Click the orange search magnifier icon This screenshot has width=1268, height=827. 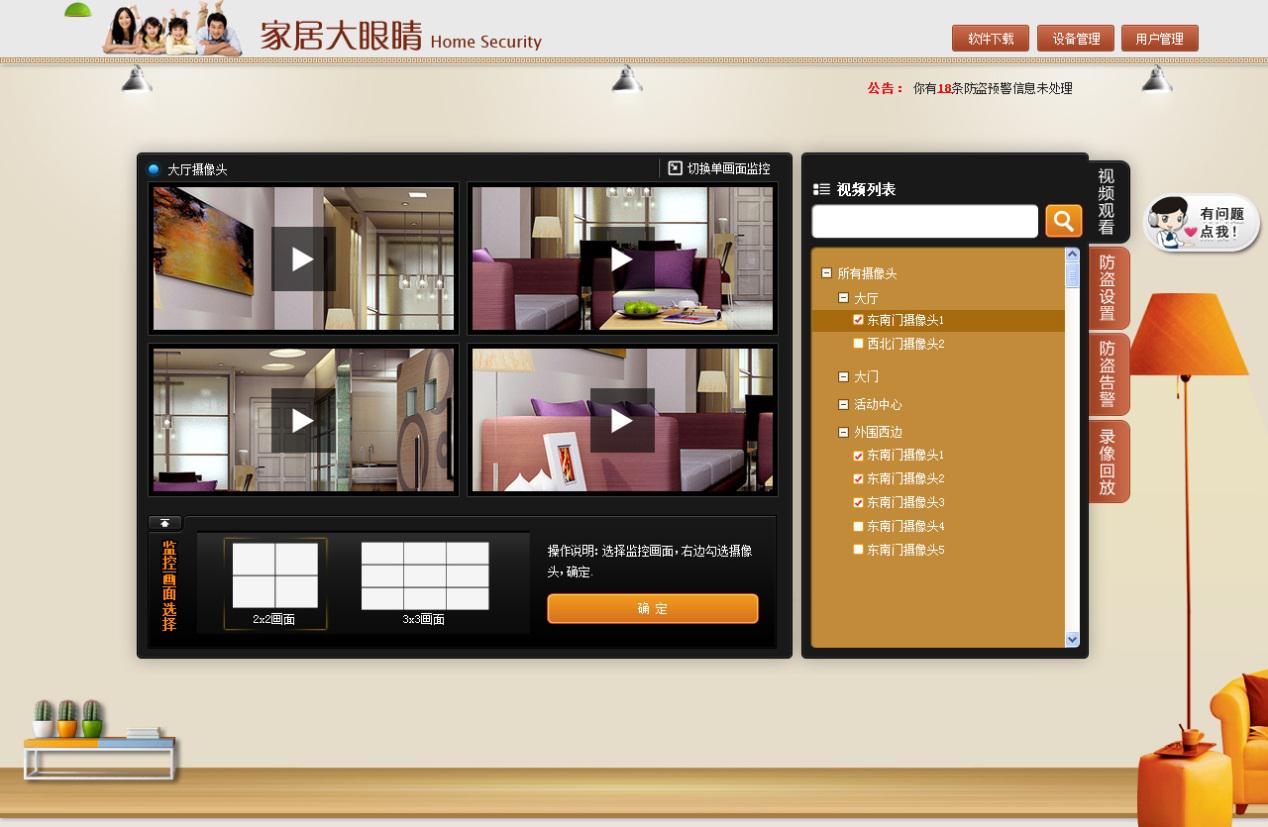click(1063, 221)
